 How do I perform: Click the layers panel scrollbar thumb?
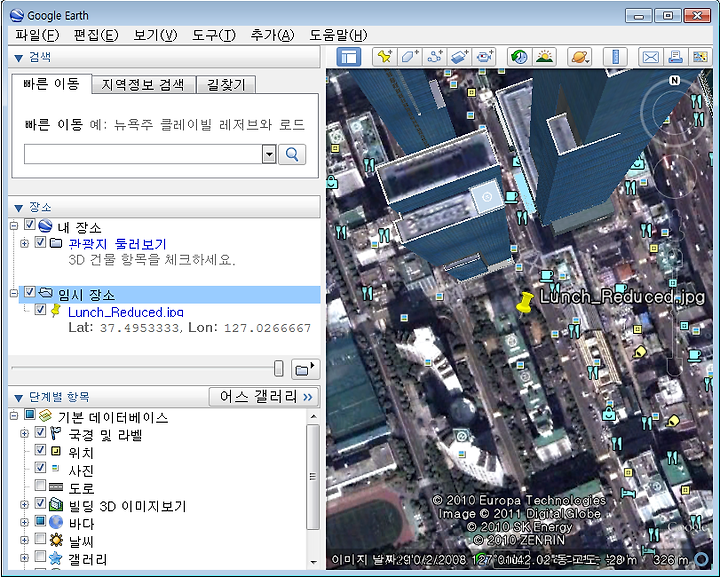coord(313,476)
